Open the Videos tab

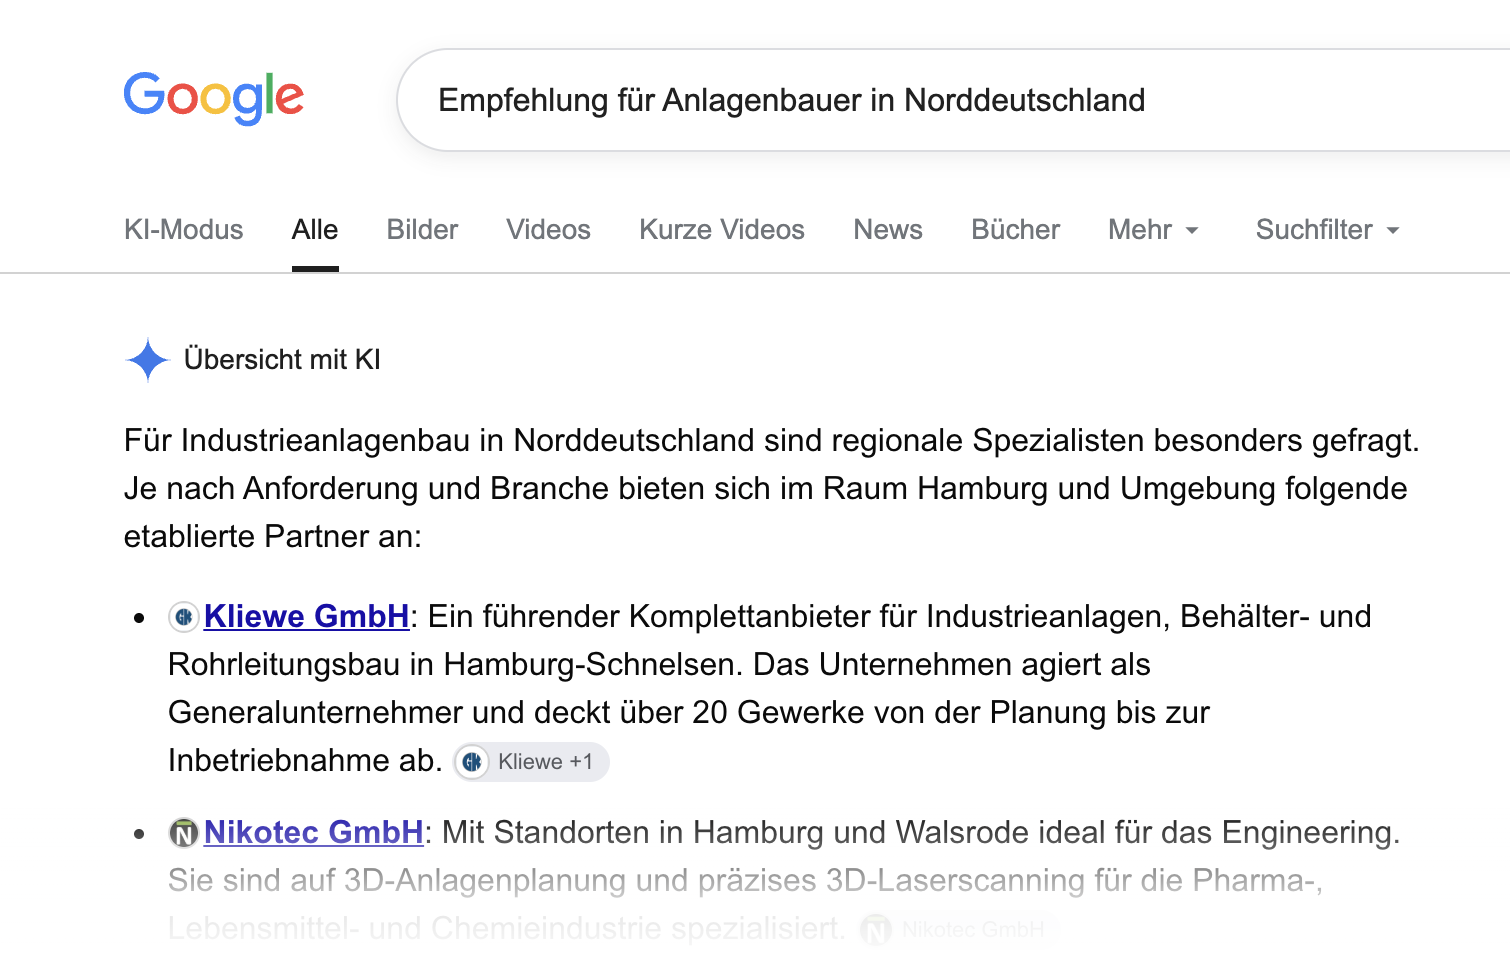click(x=548, y=230)
